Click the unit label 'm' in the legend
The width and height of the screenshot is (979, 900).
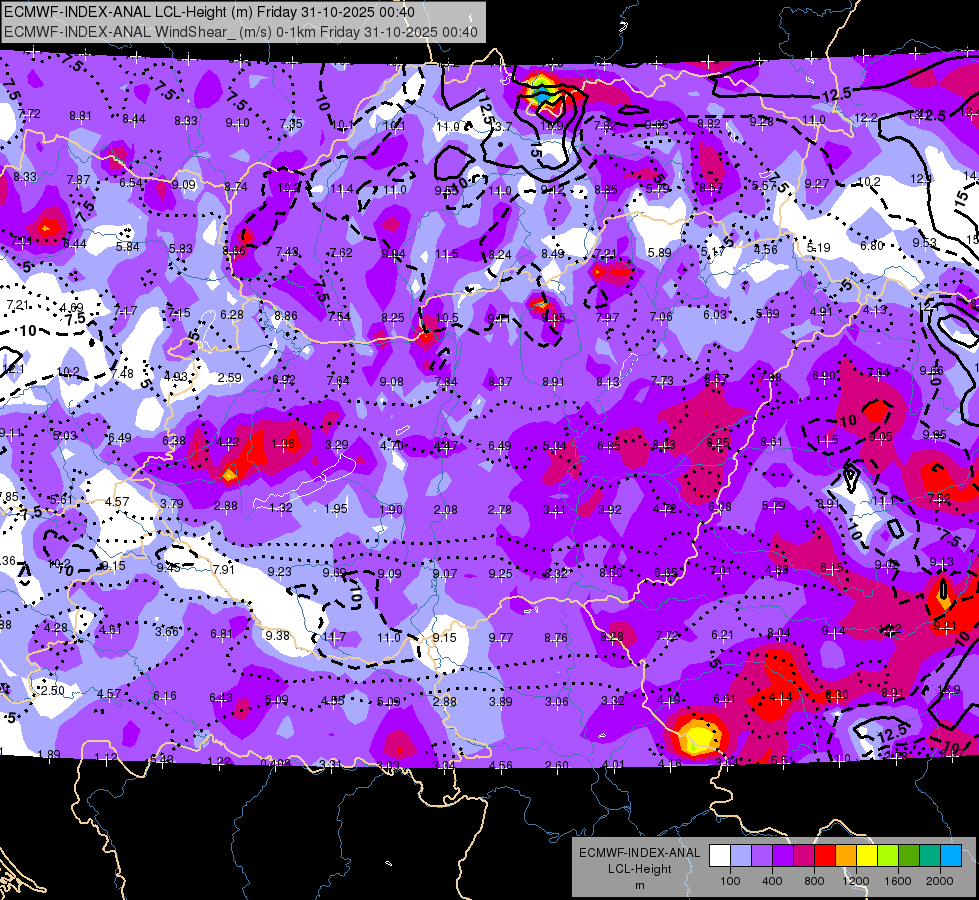tap(639, 885)
